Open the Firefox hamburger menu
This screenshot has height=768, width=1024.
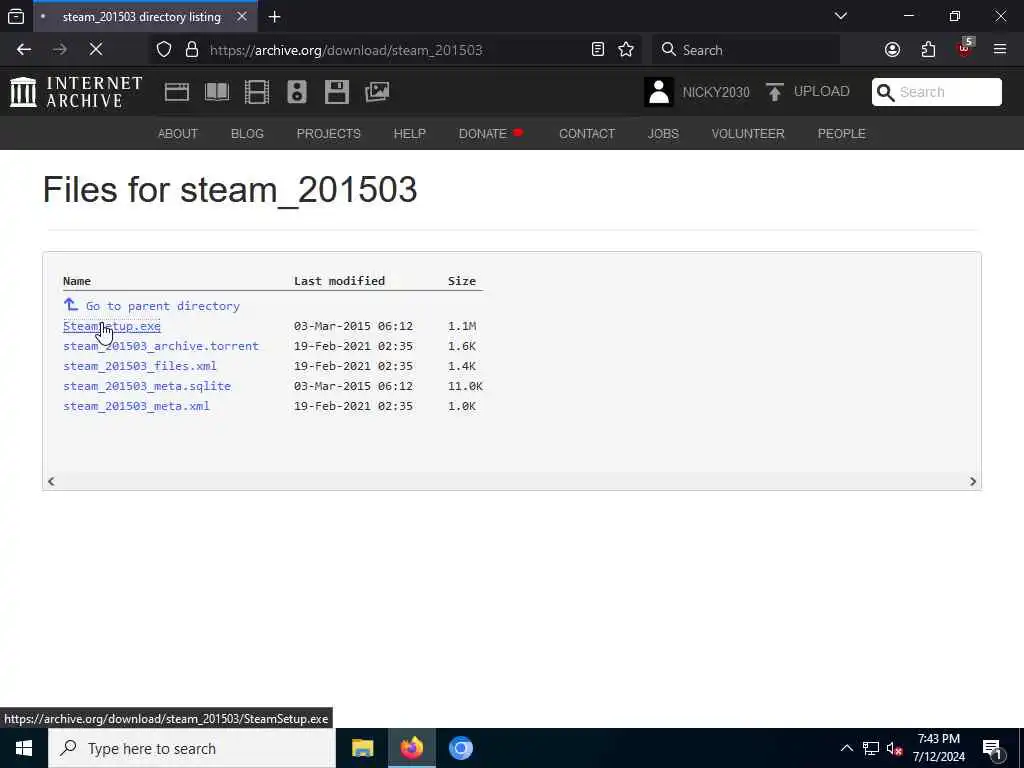click(1000, 50)
